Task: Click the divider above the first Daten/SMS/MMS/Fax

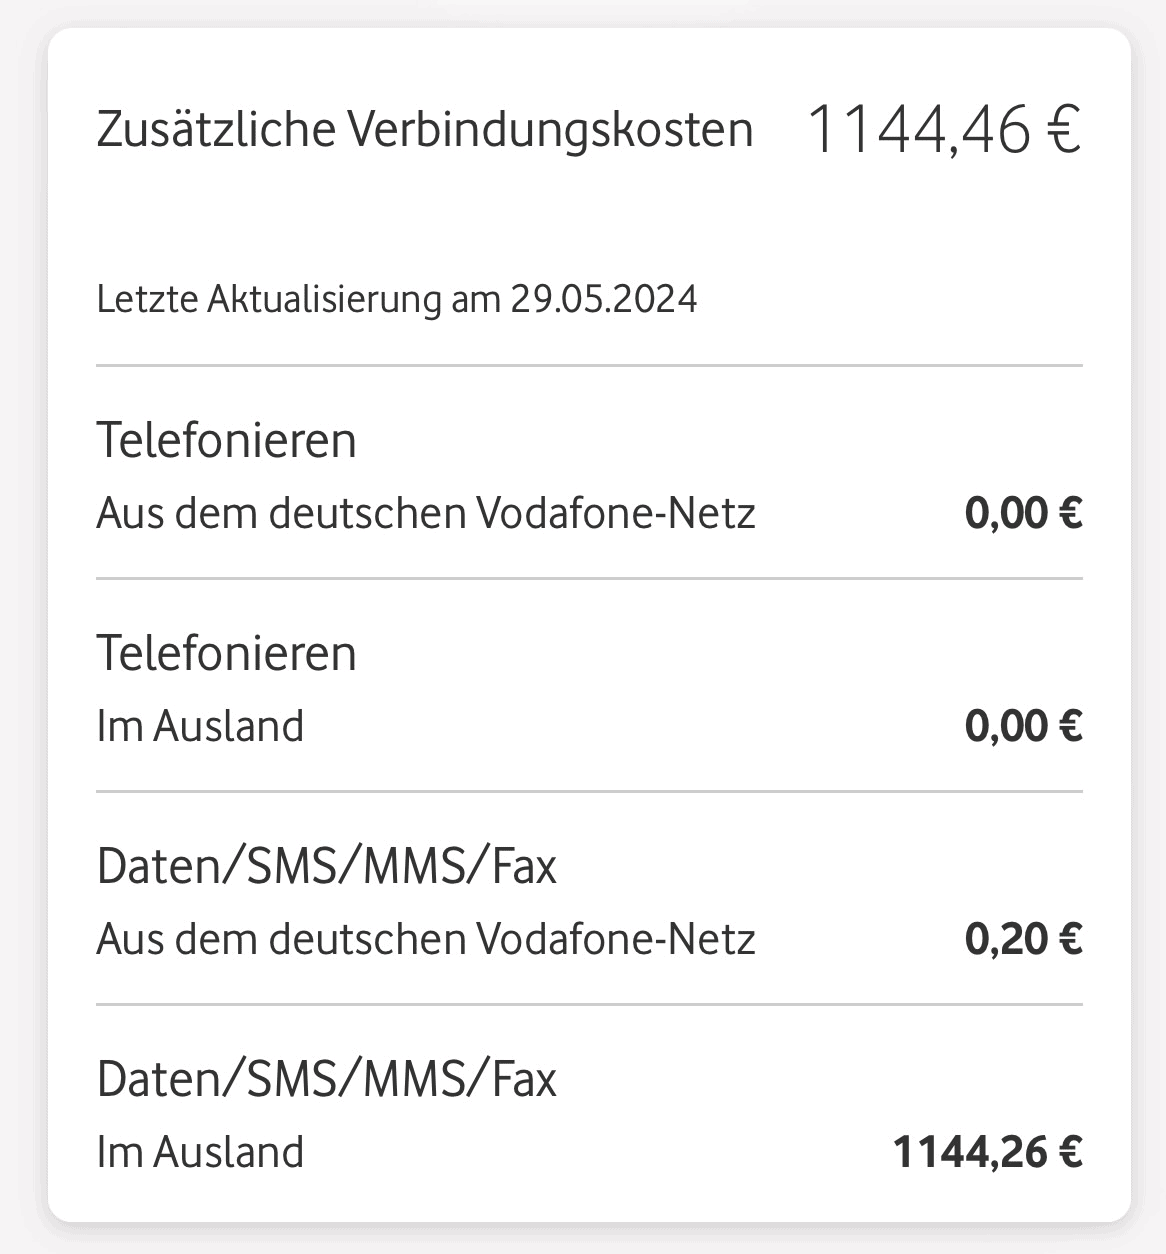Action: [589, 791]
